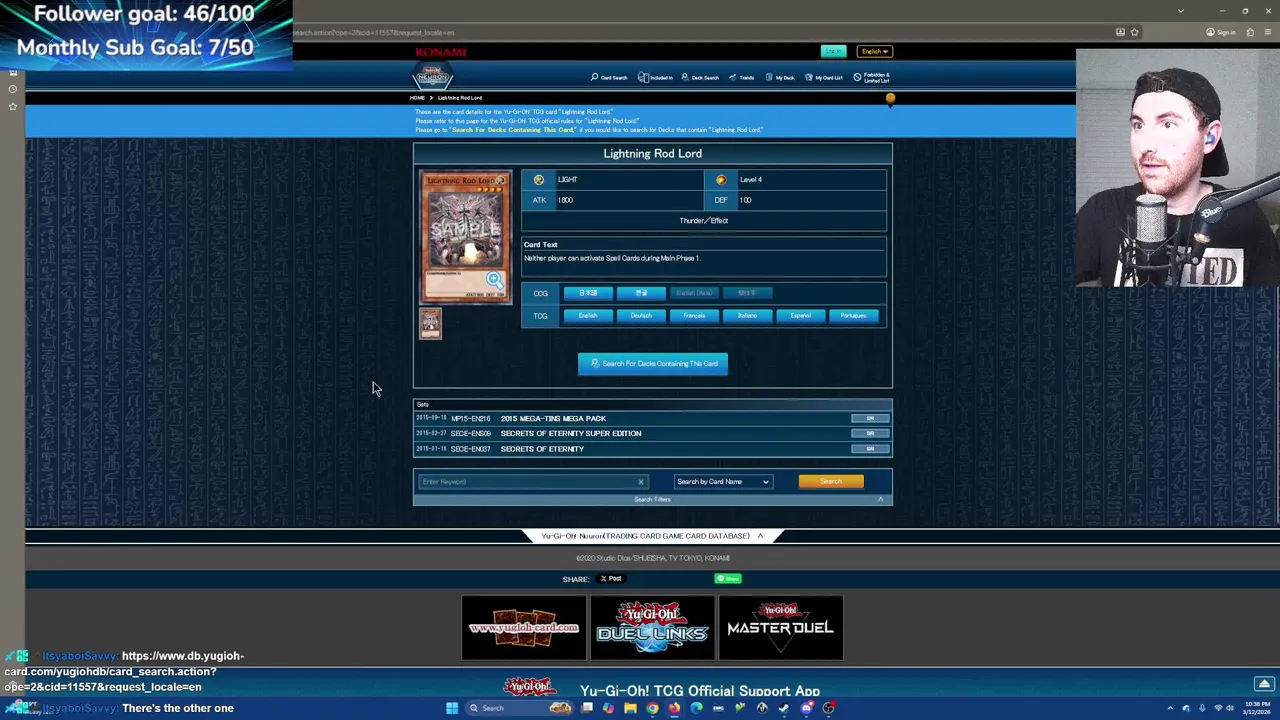This screenshot has width=1280, height=720.
Task: Switch card text to Japanese (OCG)
Action: [588, 293]
